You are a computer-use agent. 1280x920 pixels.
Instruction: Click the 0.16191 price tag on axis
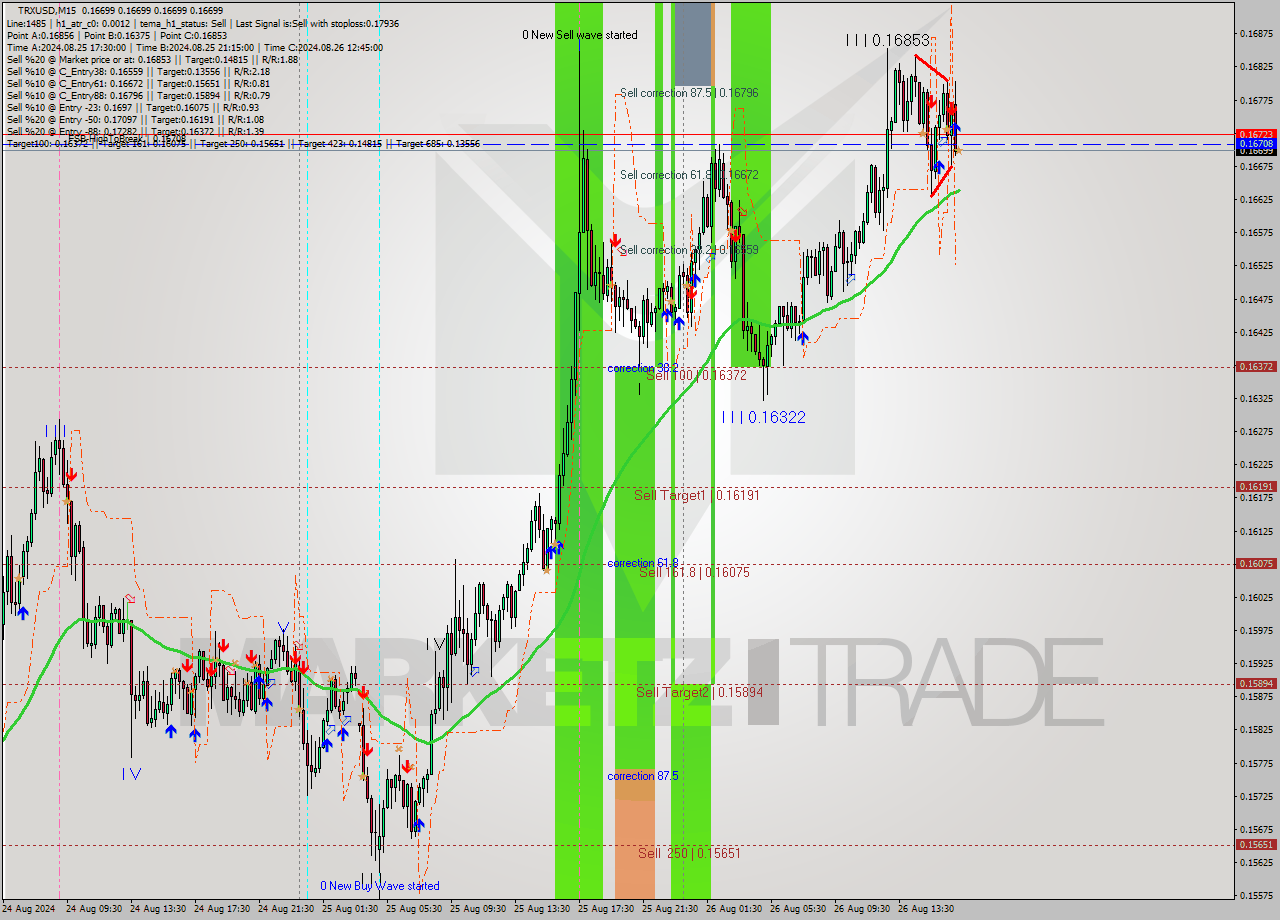click(x=1256, y=487)
